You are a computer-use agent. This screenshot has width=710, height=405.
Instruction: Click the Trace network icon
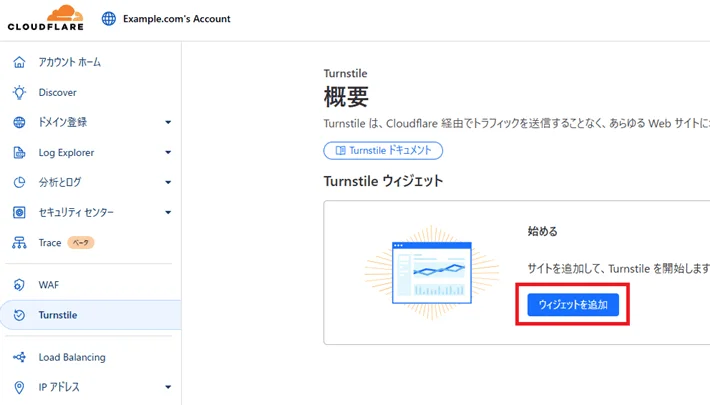tap(19, 243)
